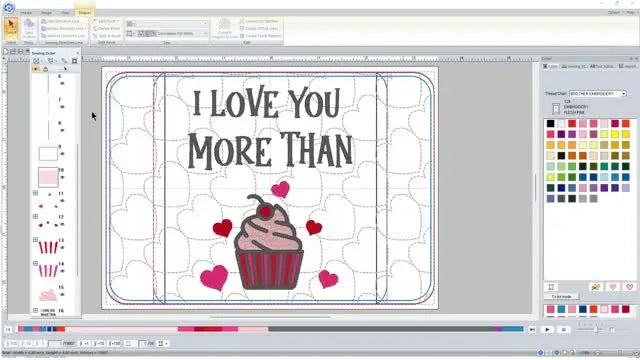Open the round application menu button
This screenshot has height=360, width=640.
pos(9,7)
